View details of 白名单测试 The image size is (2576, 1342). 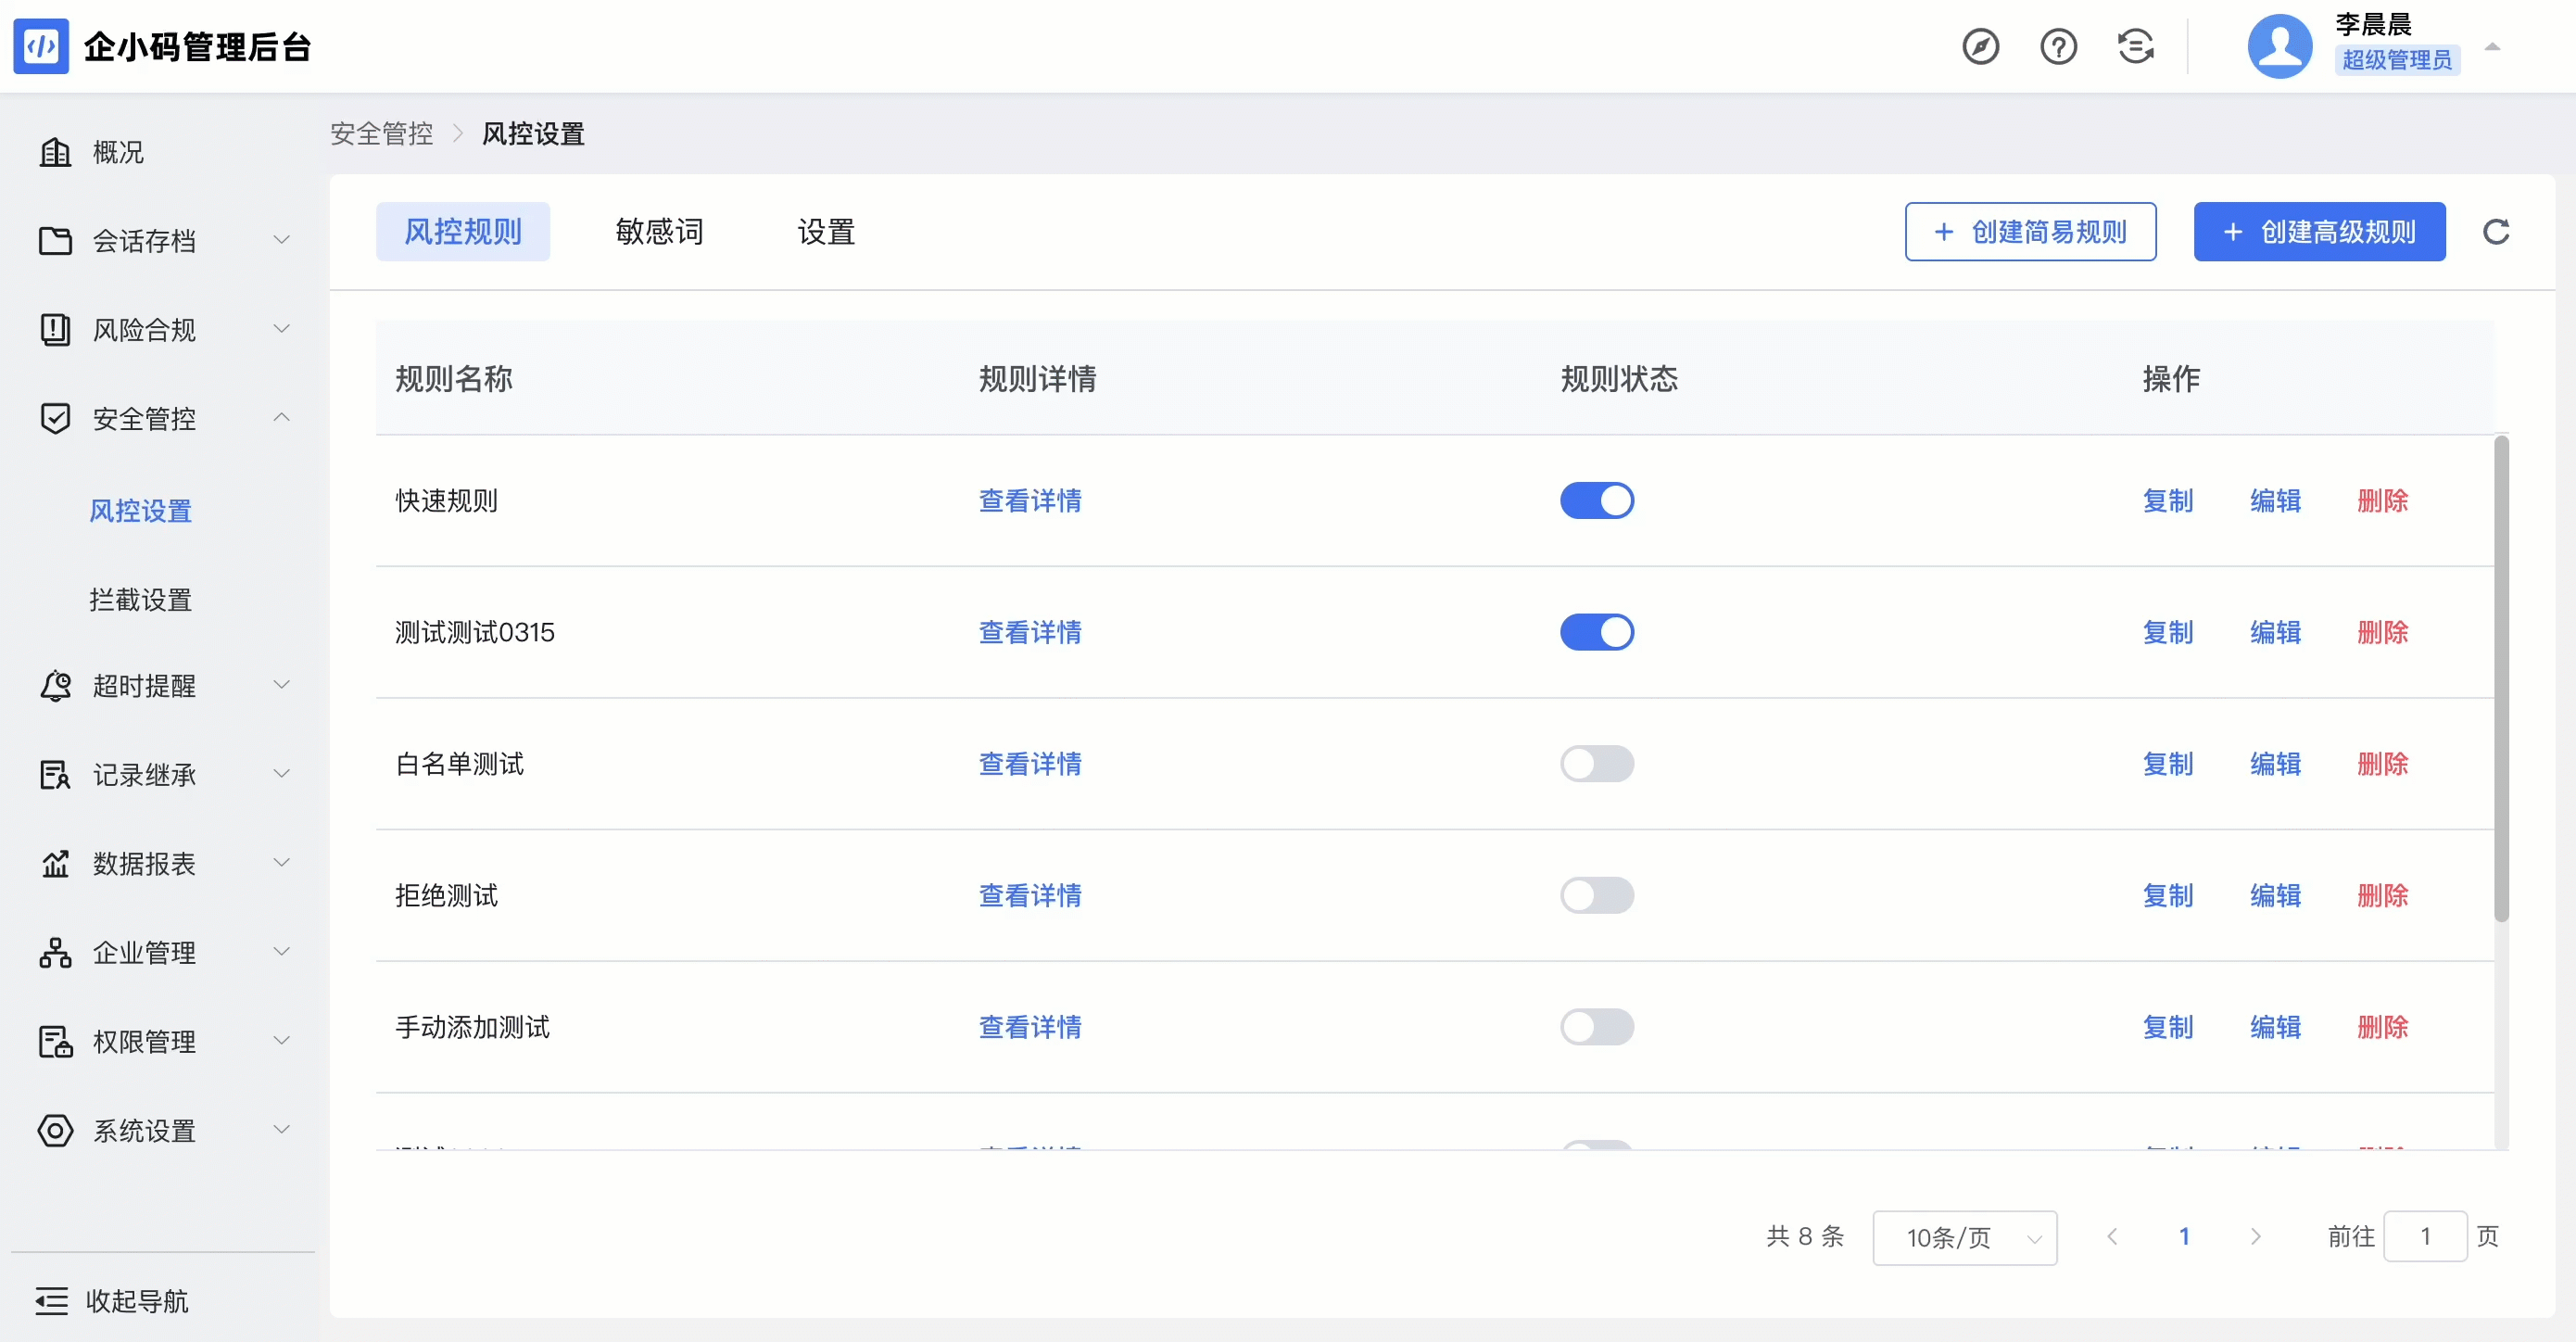[x=1030, y=764]
